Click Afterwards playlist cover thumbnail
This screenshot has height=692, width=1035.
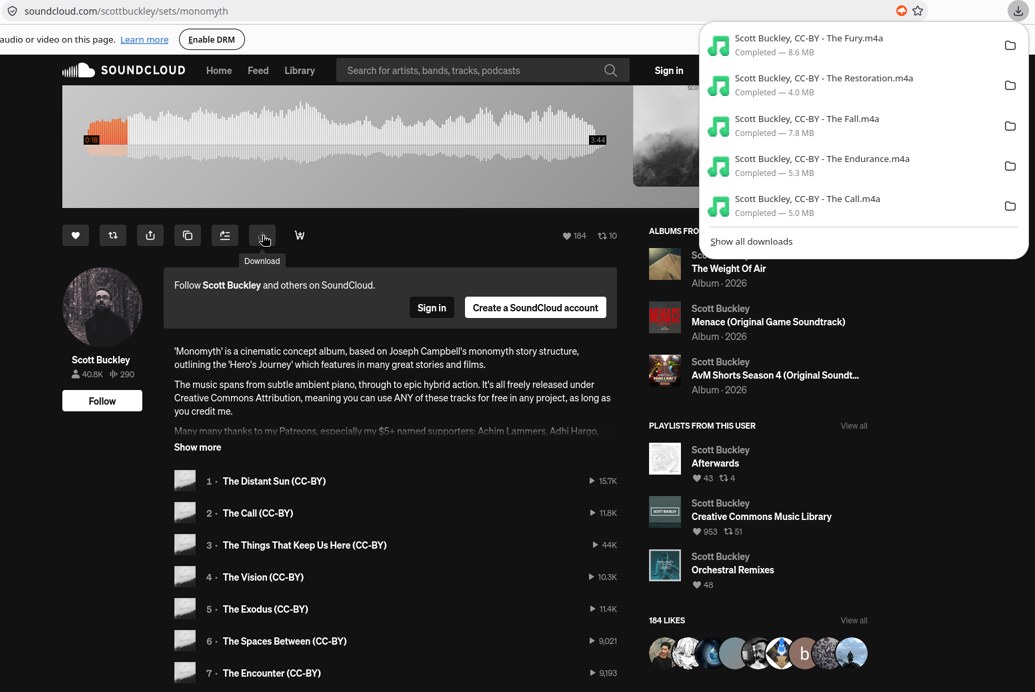(665, 459)
